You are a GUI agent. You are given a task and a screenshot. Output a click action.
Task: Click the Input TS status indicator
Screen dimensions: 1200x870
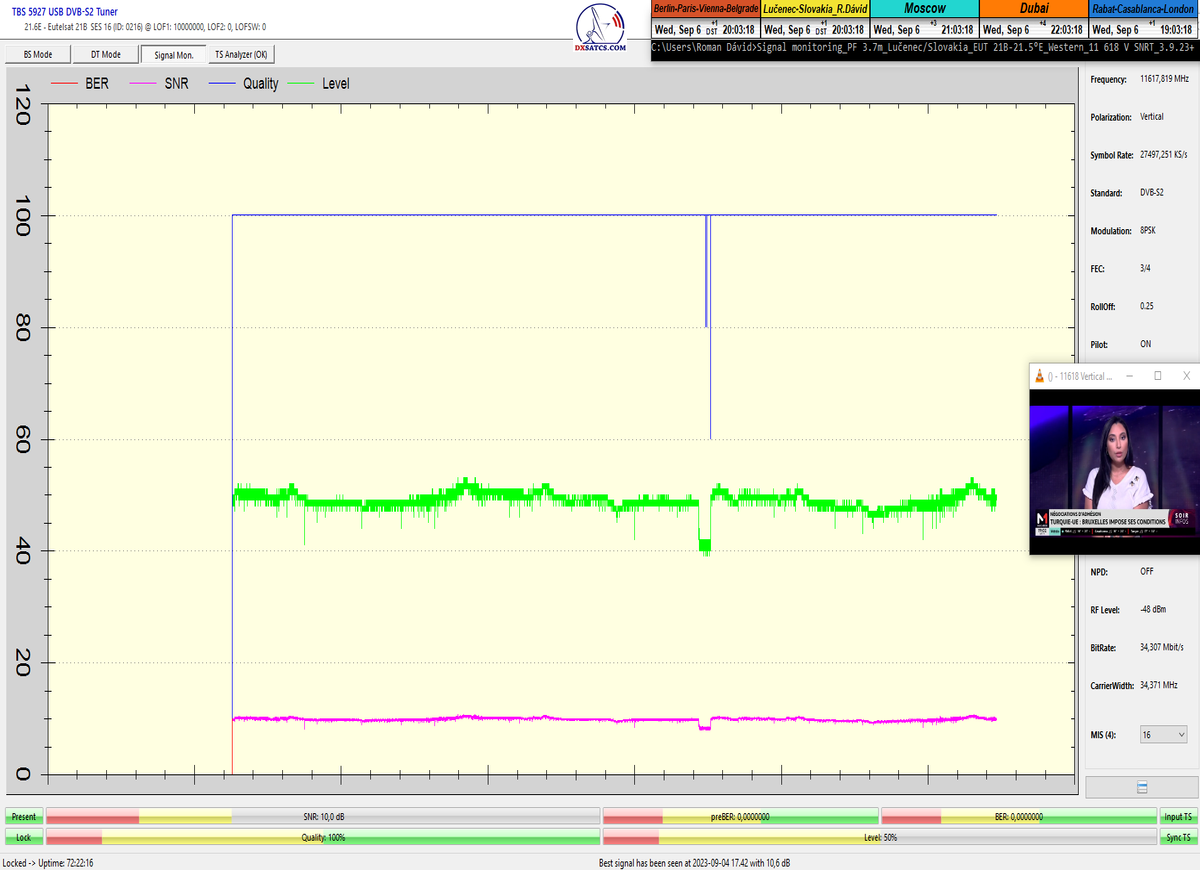(x=1177, y=817)
